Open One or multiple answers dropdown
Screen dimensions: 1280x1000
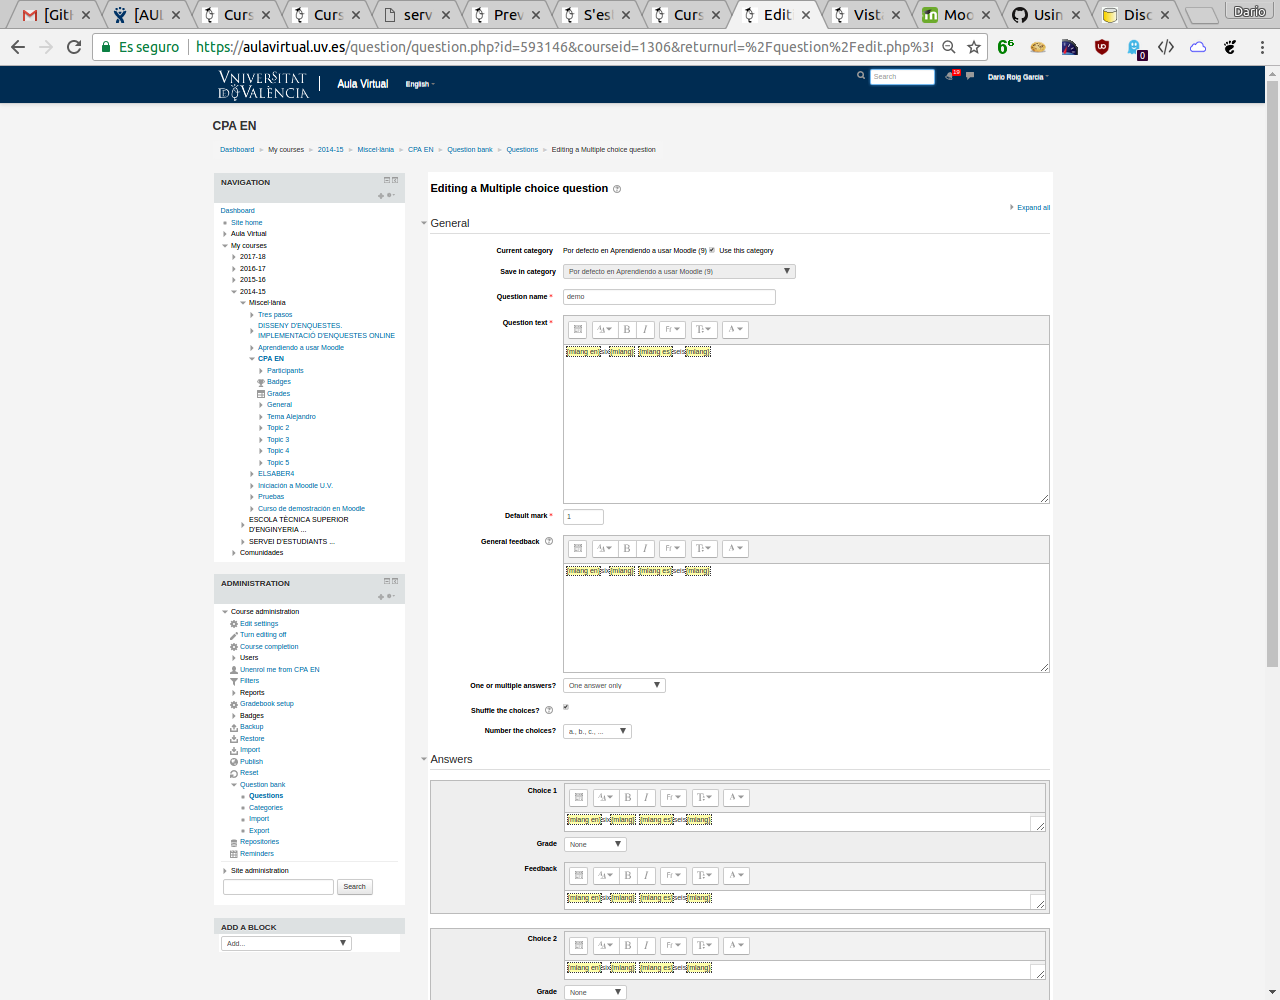614,686
